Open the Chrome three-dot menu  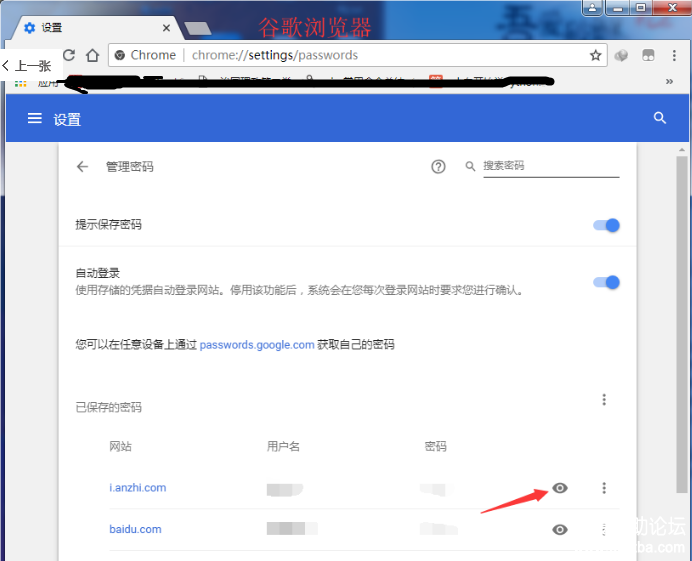[x=674, y=55]
